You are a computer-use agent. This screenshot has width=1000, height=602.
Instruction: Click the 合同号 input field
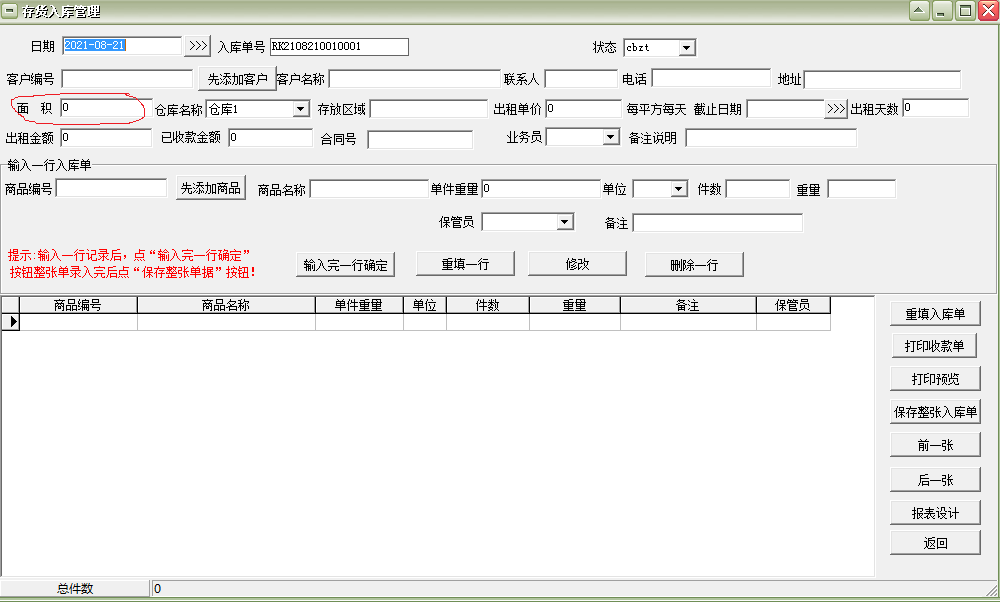[x=420, y=140]
